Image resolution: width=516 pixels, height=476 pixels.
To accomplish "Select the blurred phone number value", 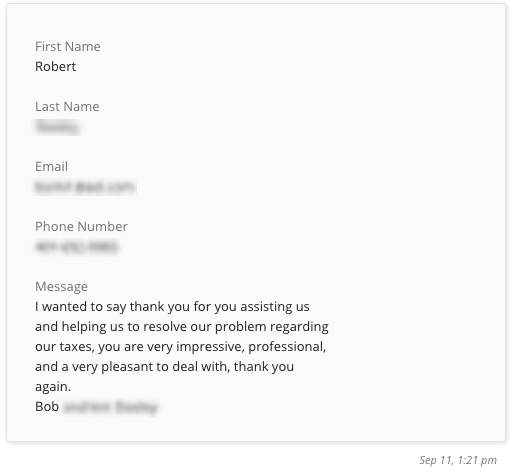I will (x=76, y=247).
